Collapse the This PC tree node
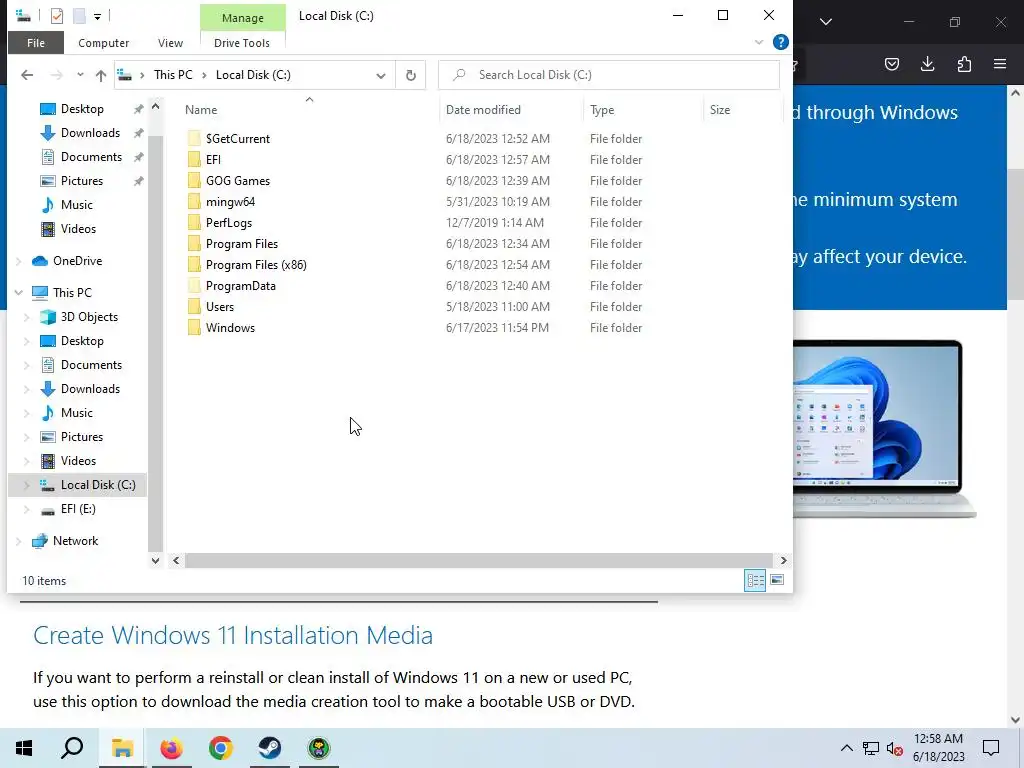Image resolution: width=1024 pixels, height=768 pixels. [19, 293]
